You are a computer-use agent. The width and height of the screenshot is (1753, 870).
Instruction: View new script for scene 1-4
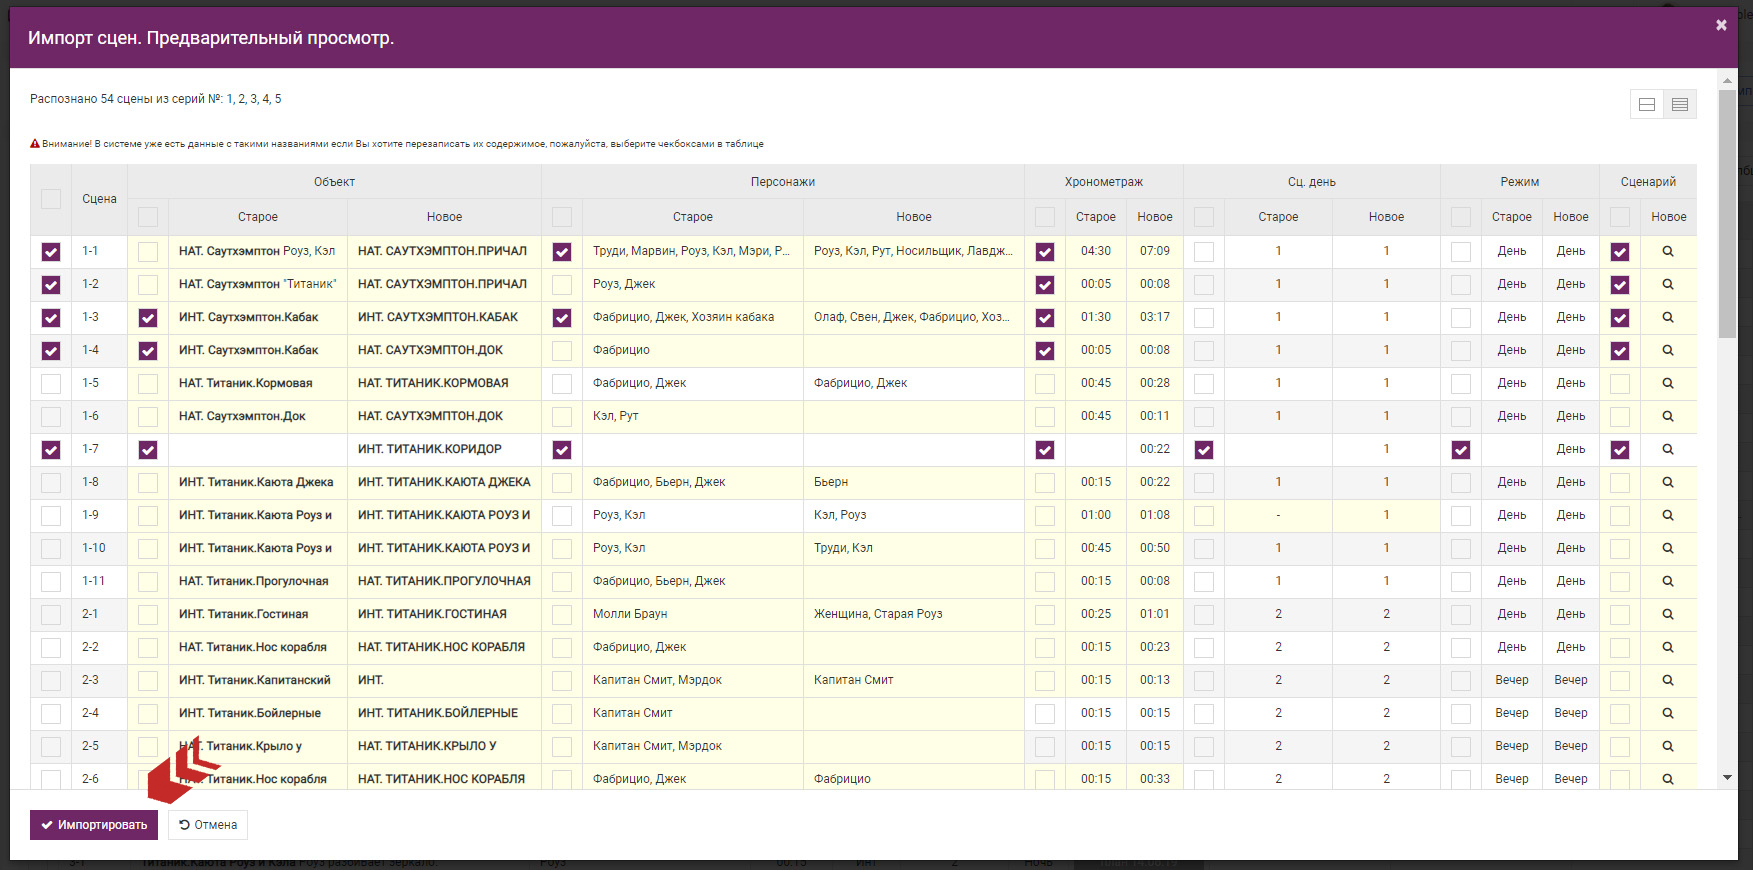point(1668,351)
